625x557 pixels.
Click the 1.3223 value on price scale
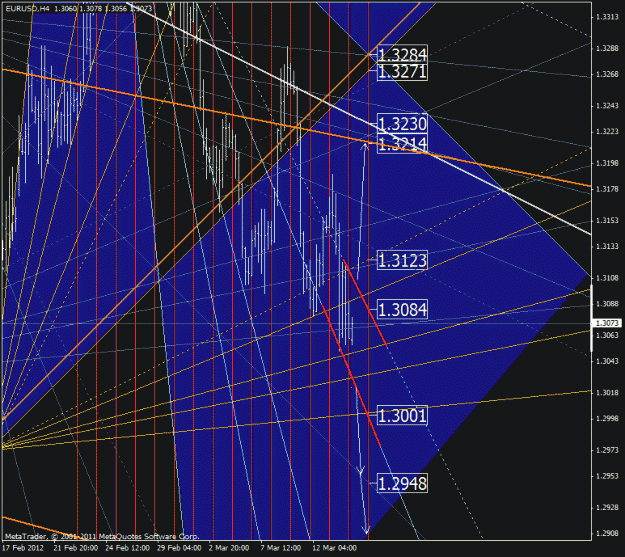click(607, 132)
